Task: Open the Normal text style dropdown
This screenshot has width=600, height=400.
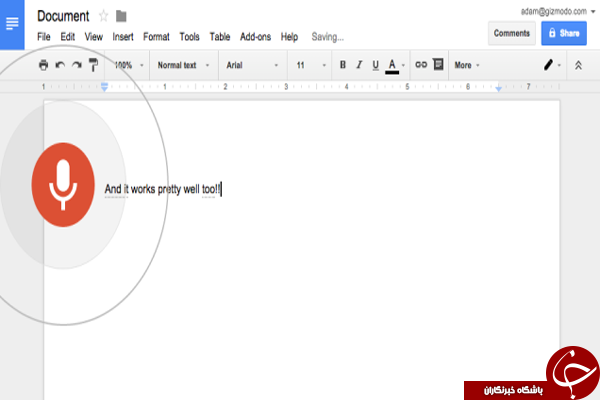Action: [183, 65]
